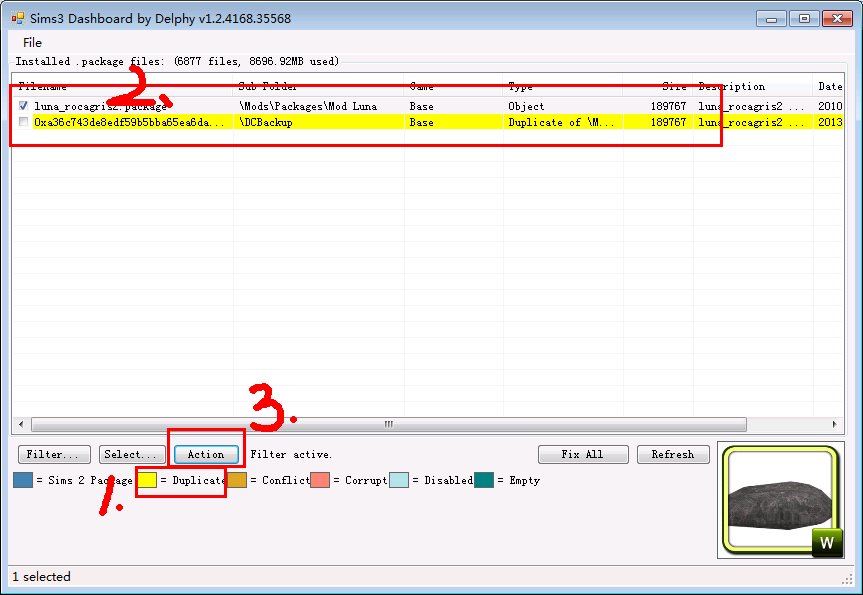Click the green W badge on the thumbnail

point(826,544)
